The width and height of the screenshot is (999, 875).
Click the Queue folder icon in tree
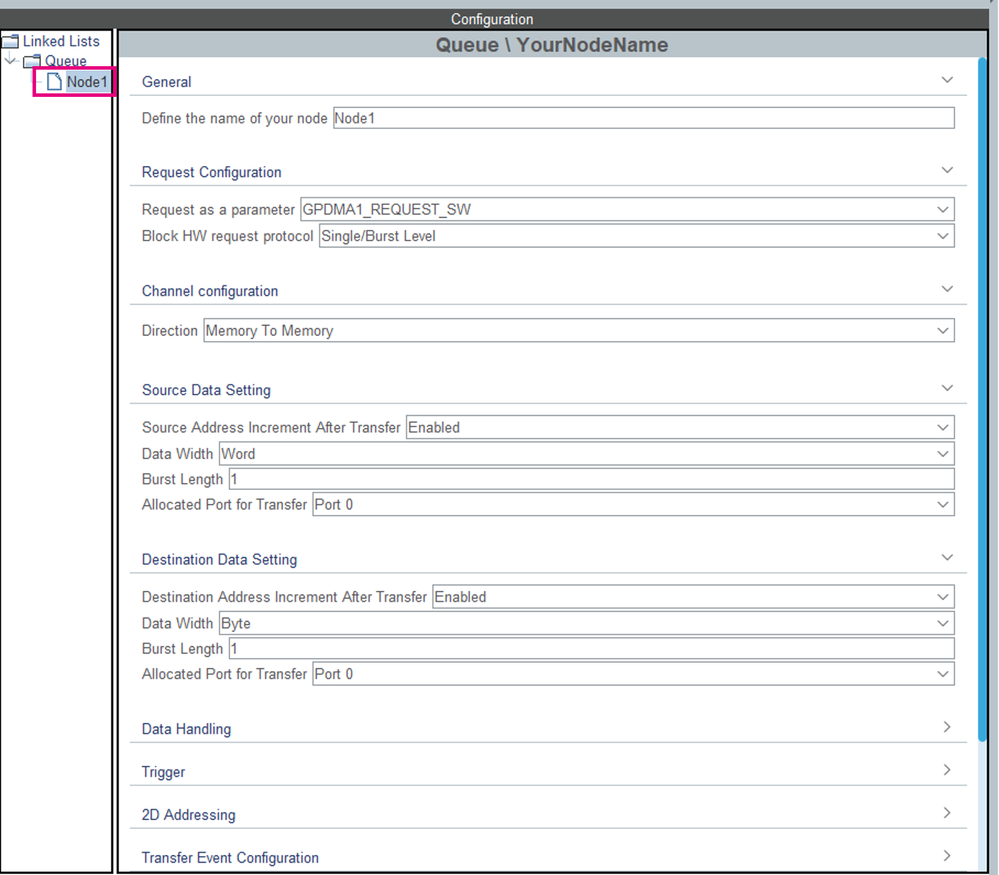click(x=32, y=61)
